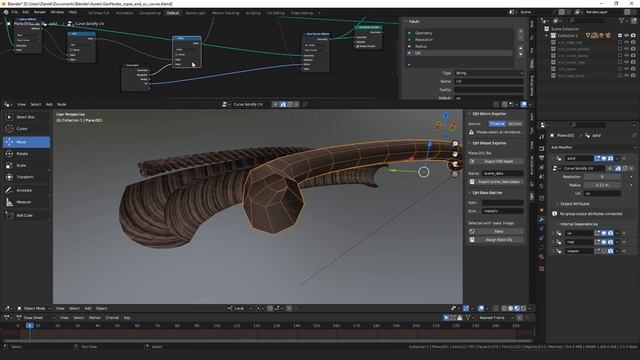Open the Edit menu
This screenshot has width=640, height=360.
26,12
